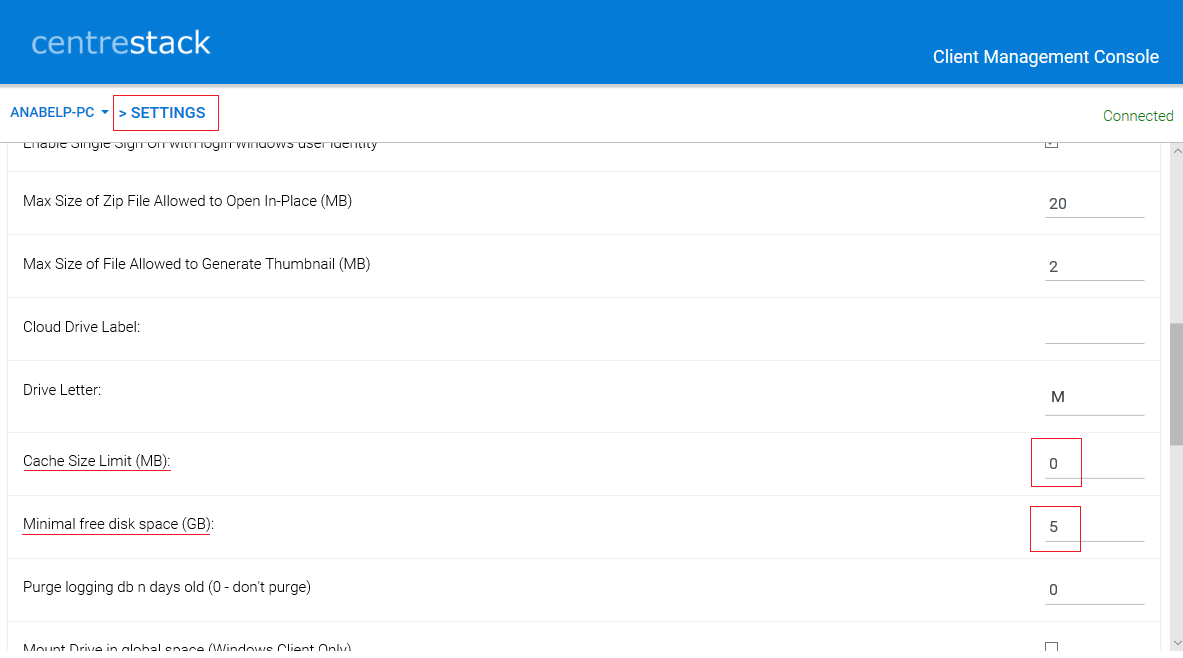Click the Cloud Drive Label text
1183x658 pixels.
81,327
